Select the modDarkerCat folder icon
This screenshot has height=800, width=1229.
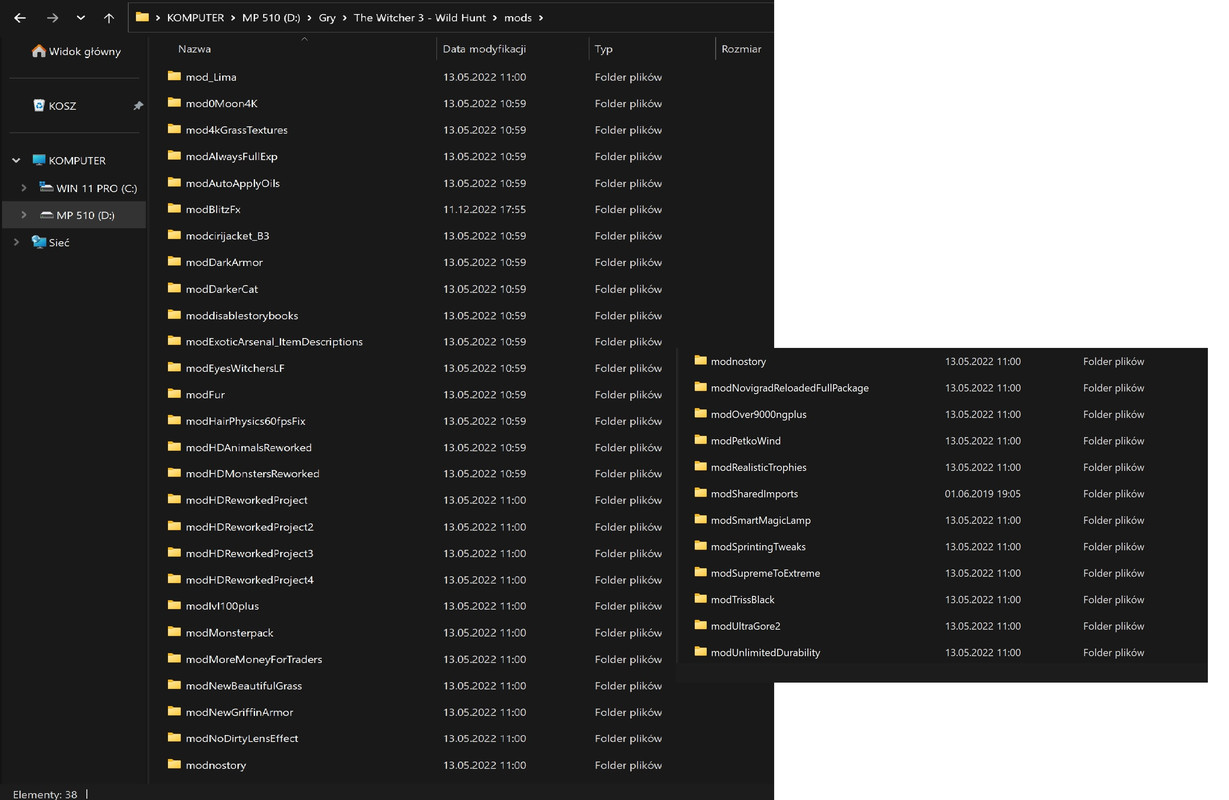pos(174,288)
